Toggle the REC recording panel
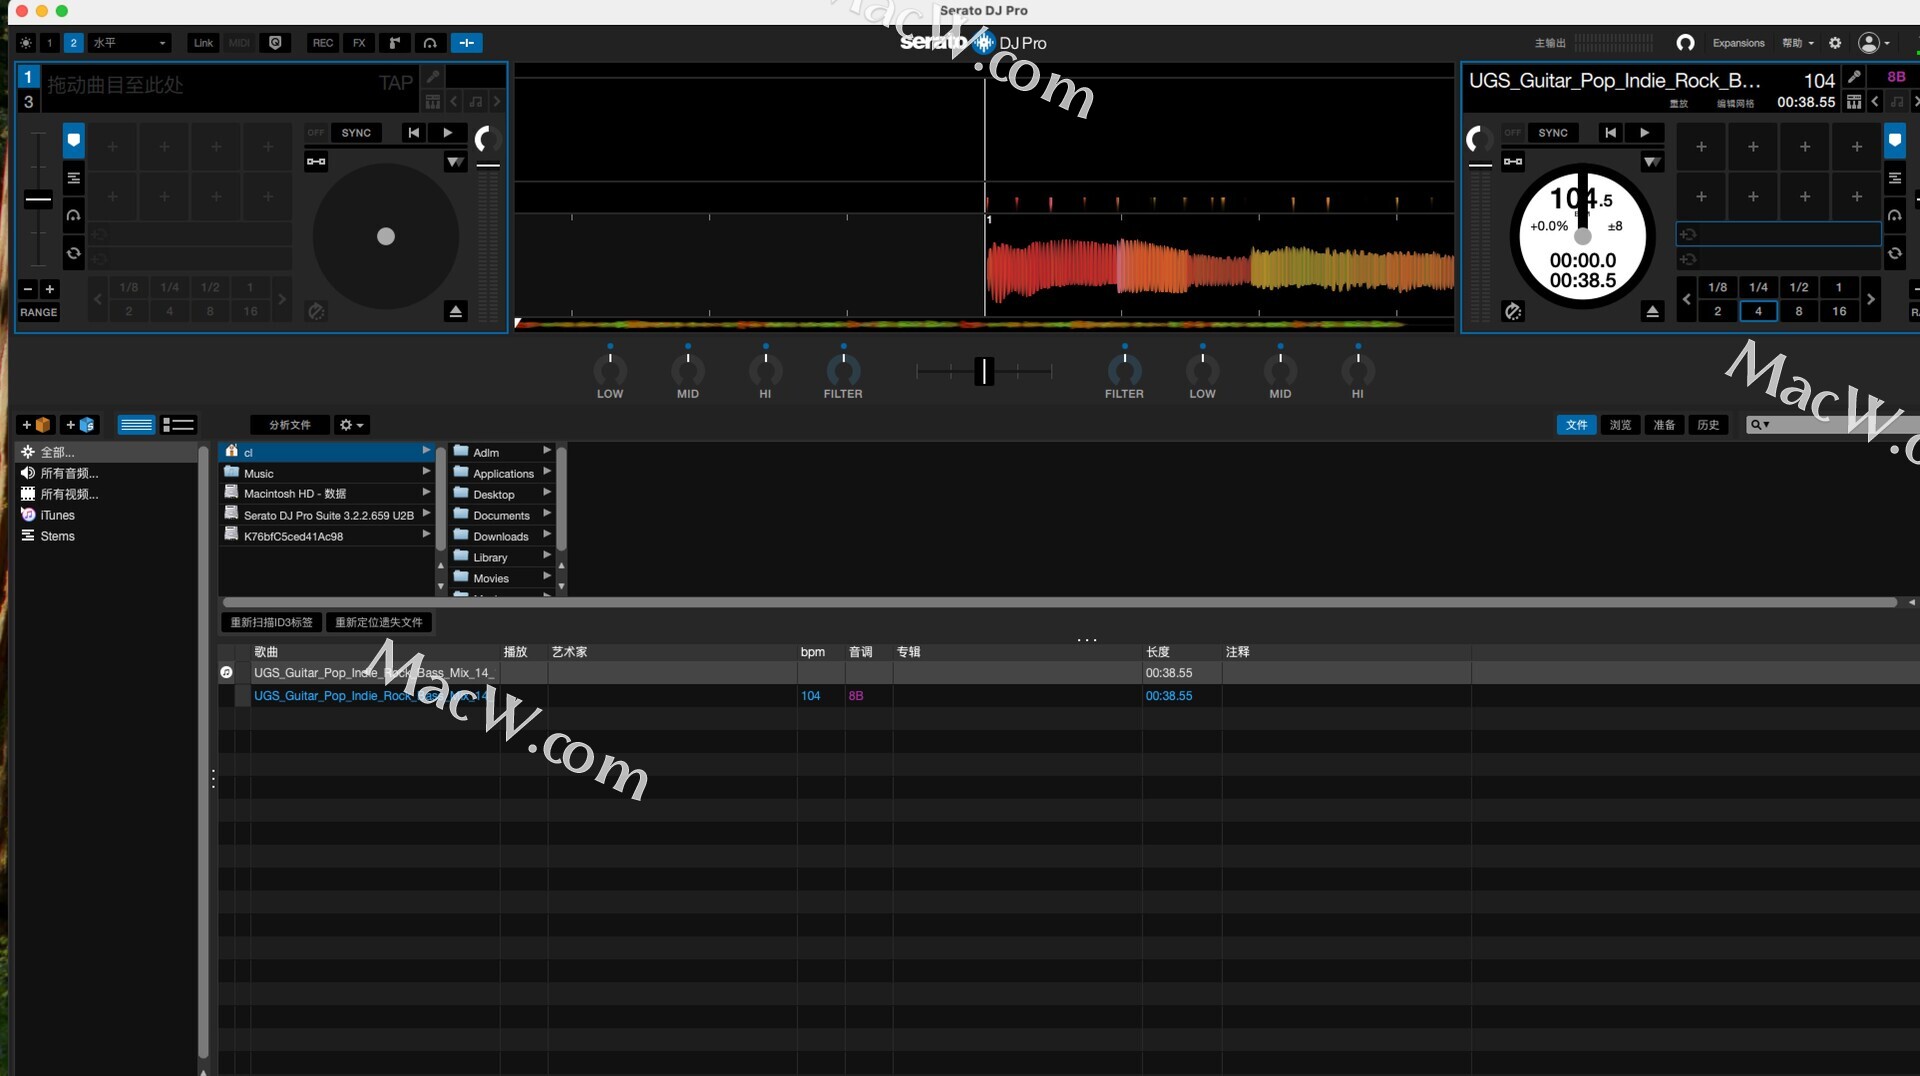Viewport: 1920px width, 1076px height. point(323,43)
